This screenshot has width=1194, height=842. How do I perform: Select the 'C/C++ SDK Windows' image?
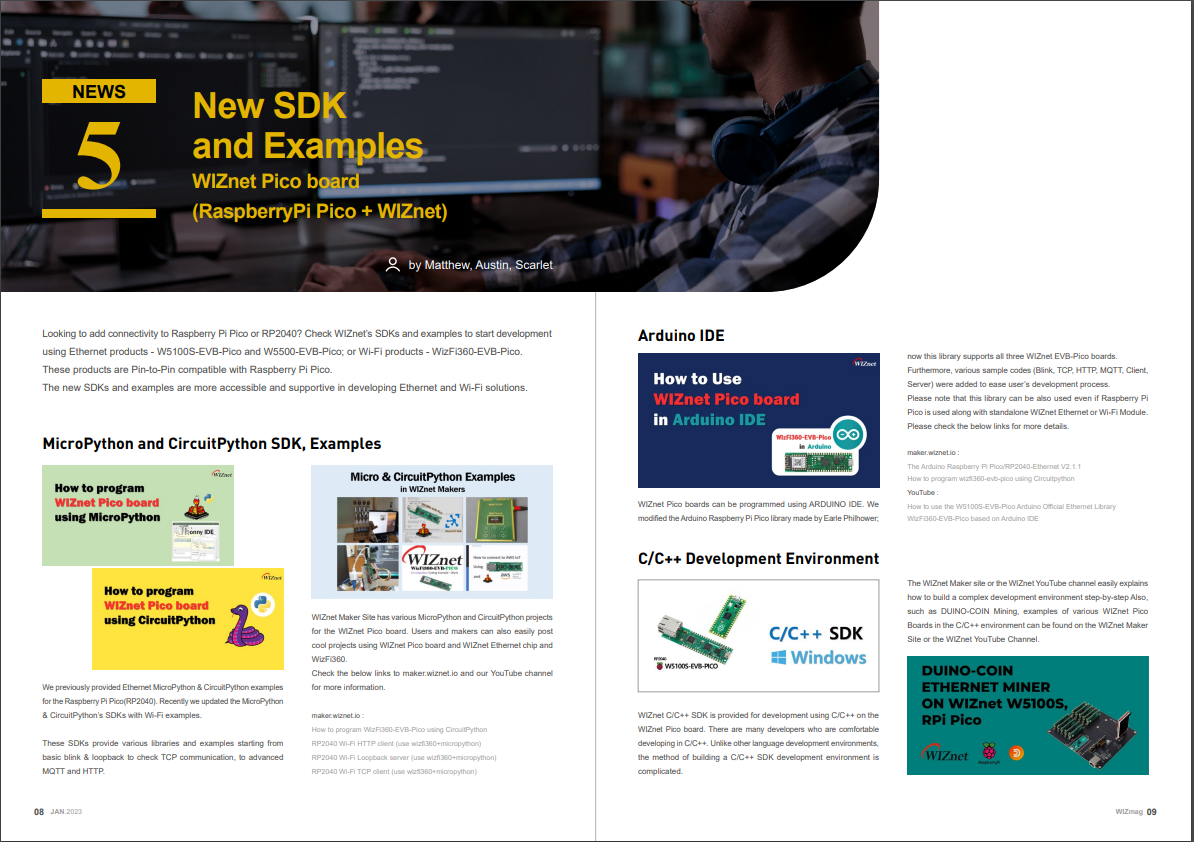point(758,636)
